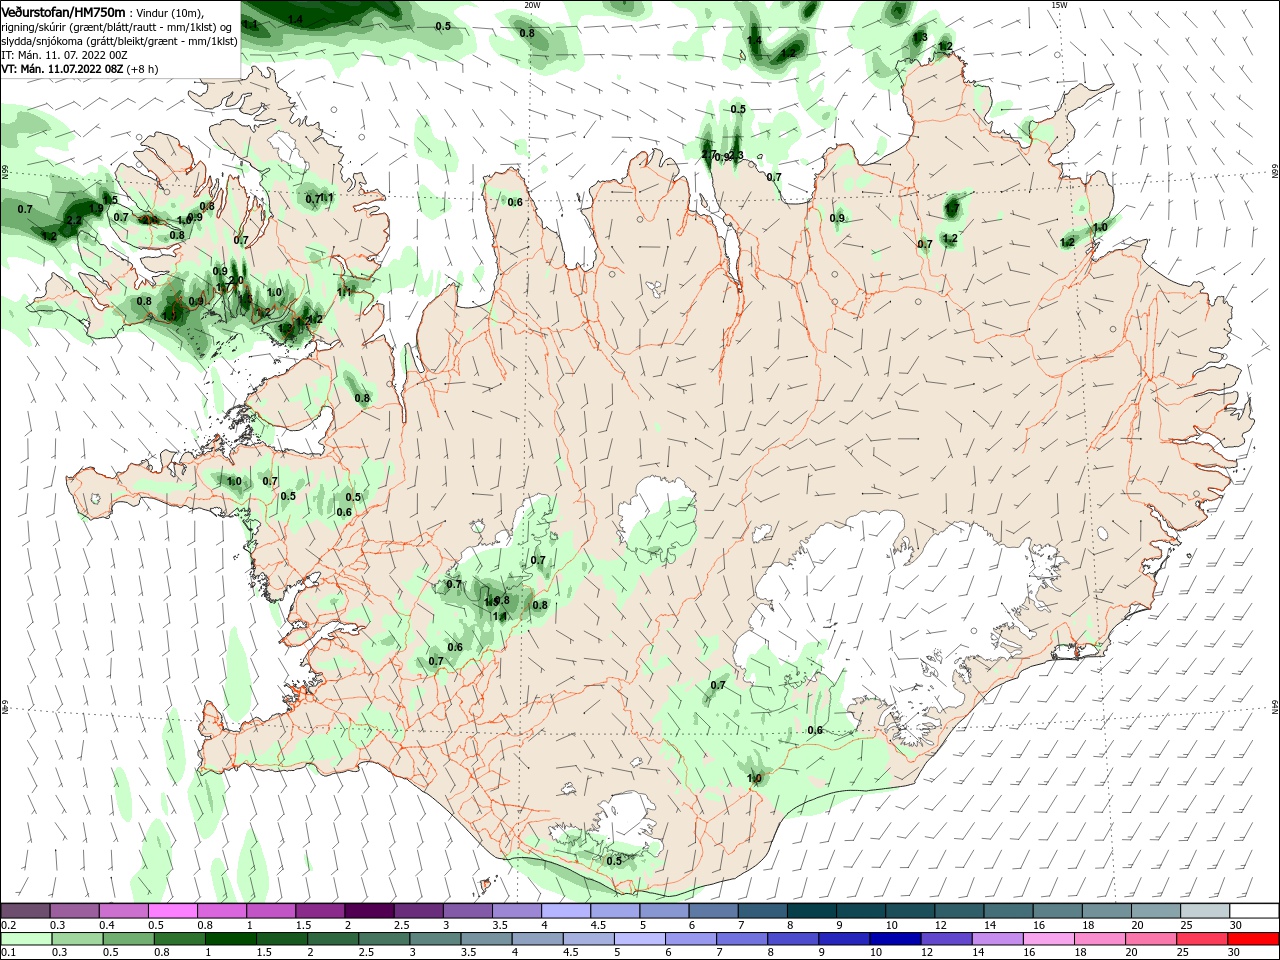Click the dark teal swatch labeled 8 in snow scale
The image size is (1280, 960).
point(812,911)
